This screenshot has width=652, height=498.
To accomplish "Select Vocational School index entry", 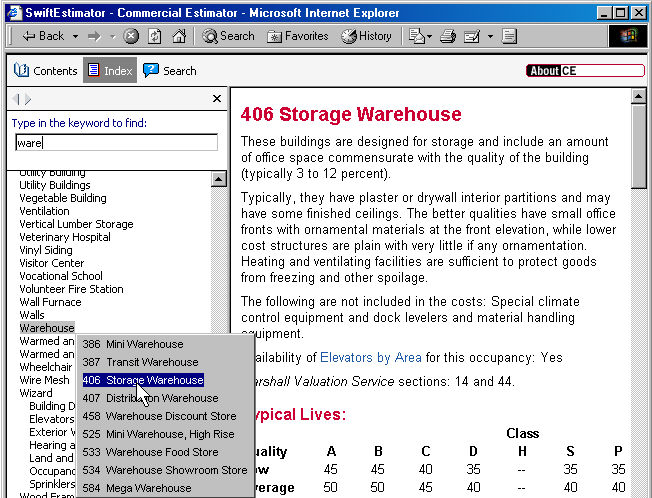I will pos(61,276).
